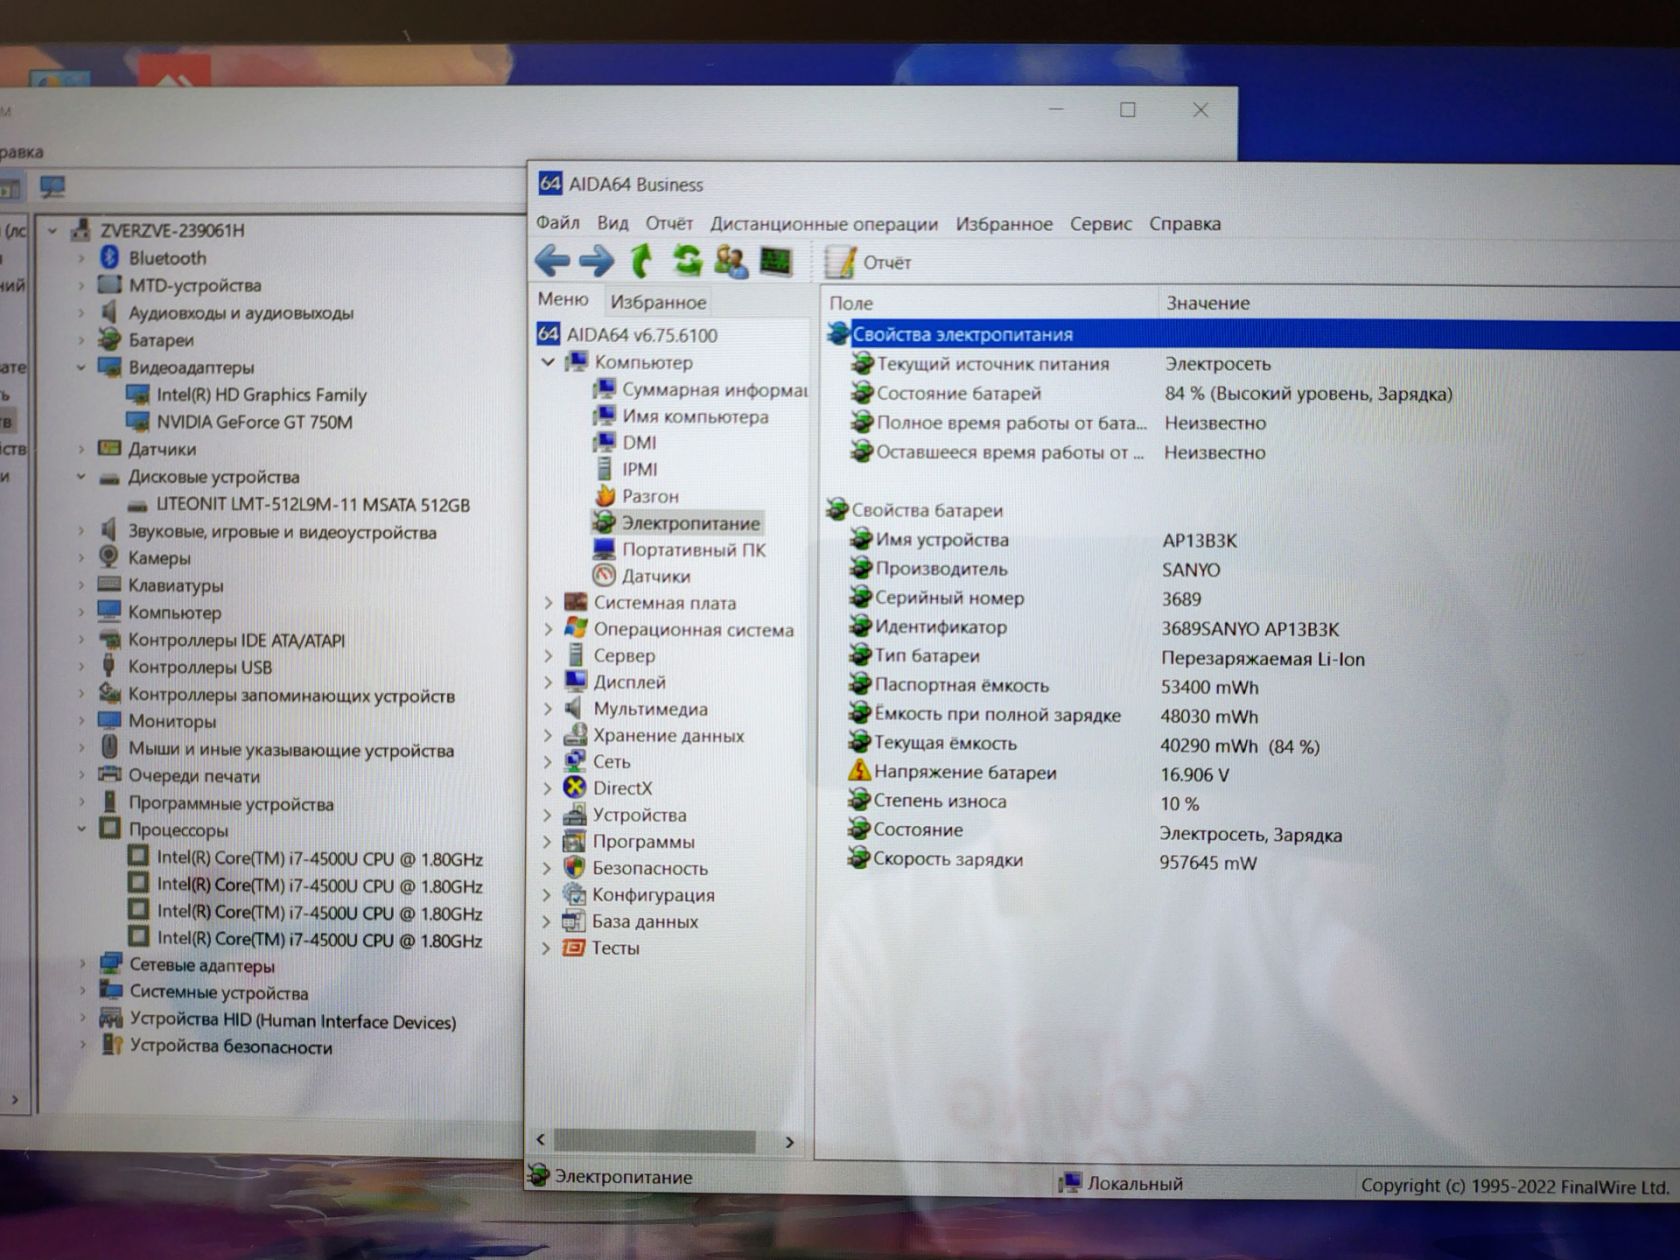Collapse Процессоры in Device Manager
Screen dimensions: 1680x1260
(81, 830)
